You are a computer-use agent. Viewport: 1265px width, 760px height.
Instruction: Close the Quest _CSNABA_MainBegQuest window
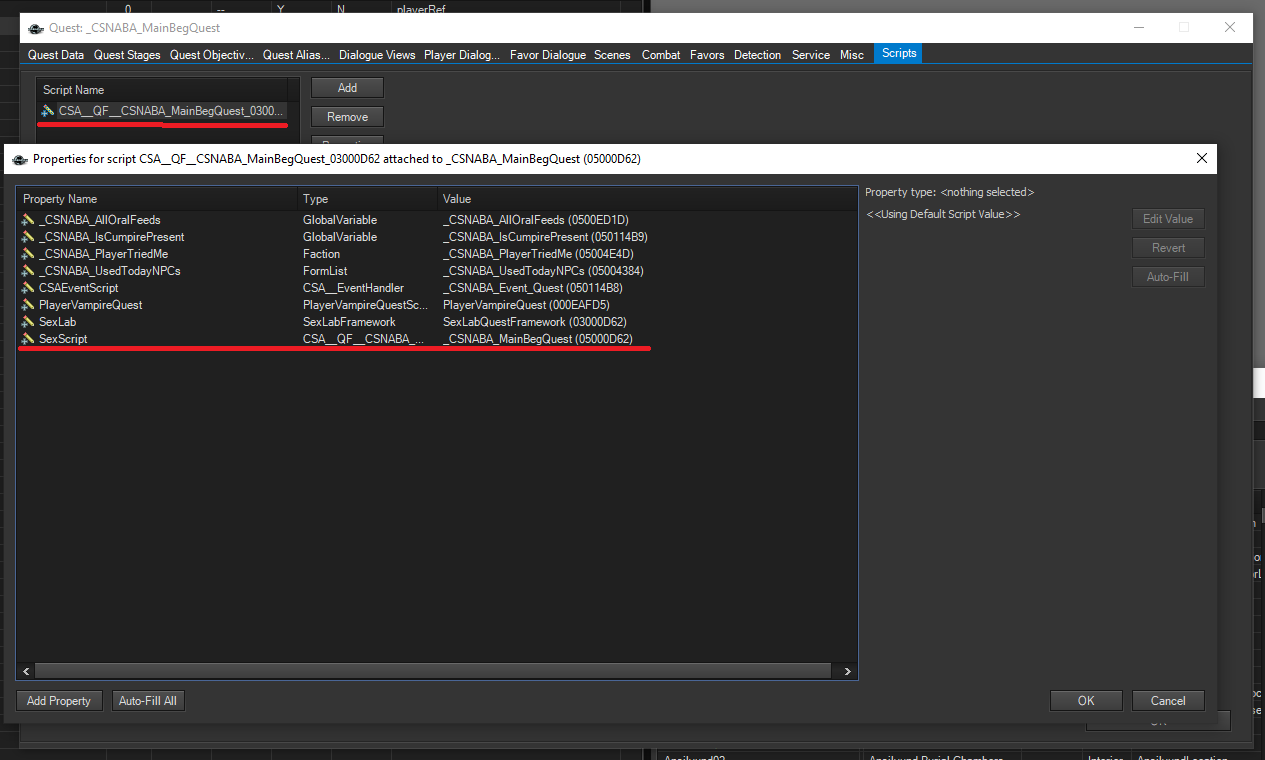1230,28
